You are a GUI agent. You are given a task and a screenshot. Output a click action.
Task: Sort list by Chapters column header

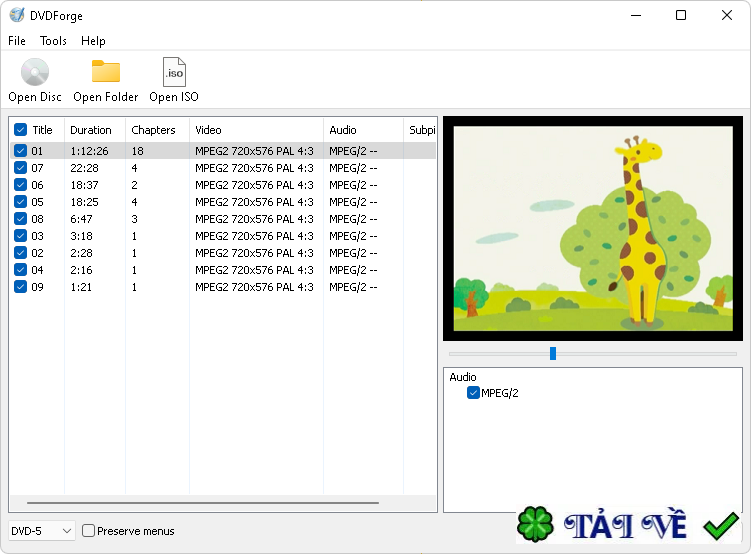(153, 130)
